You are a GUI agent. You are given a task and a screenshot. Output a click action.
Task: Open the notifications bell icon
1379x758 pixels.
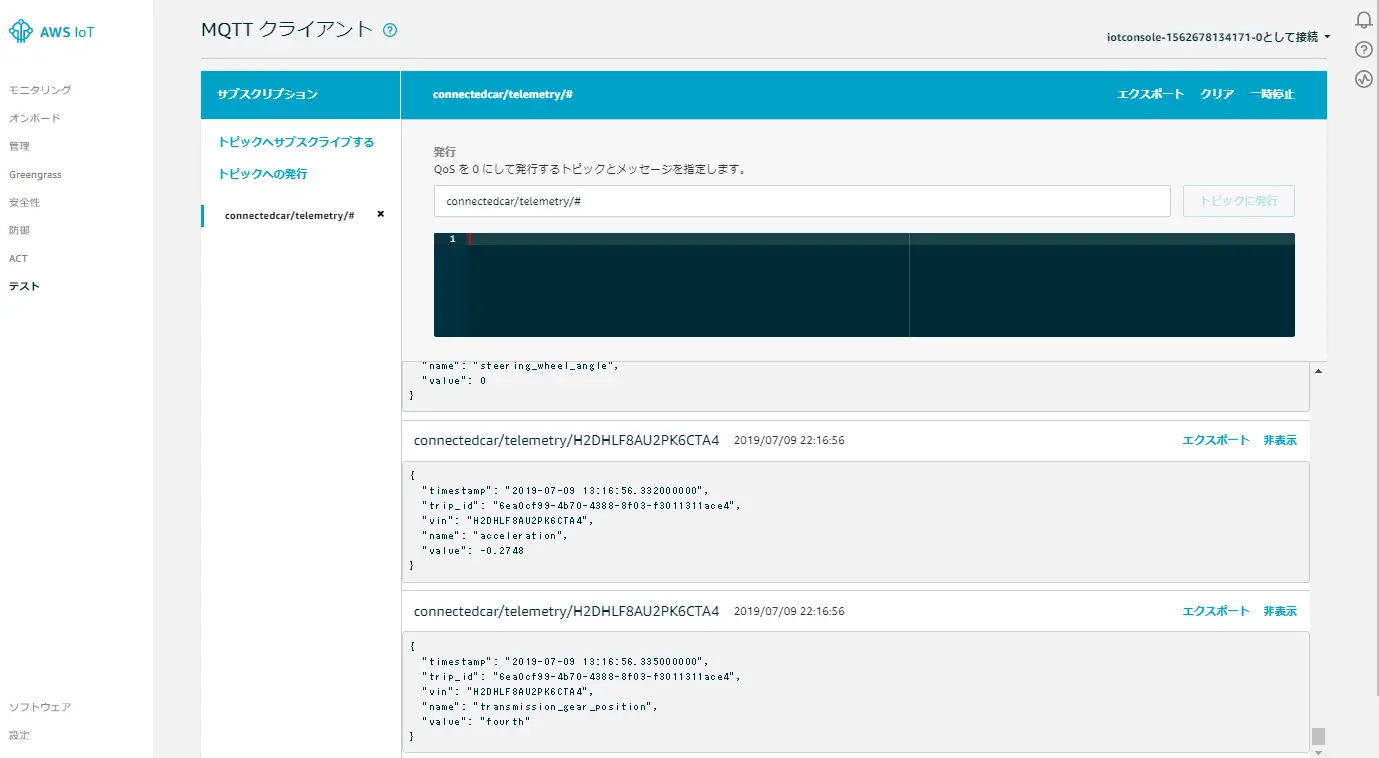coord(1364,20)
